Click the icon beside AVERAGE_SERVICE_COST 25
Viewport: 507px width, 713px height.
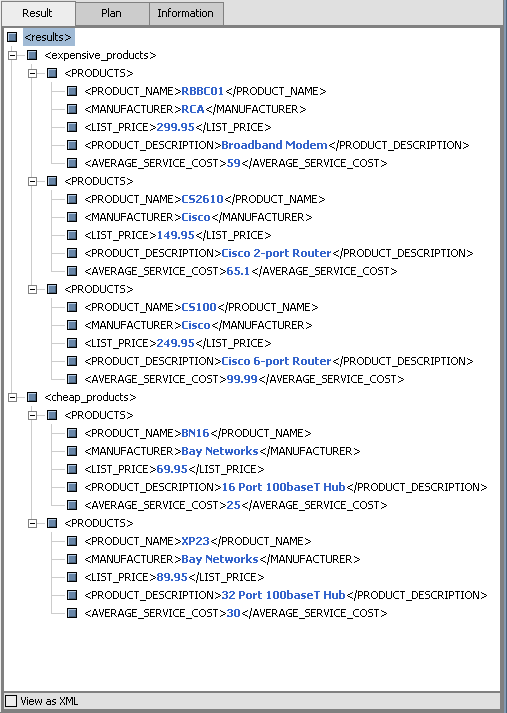[72, 505]
